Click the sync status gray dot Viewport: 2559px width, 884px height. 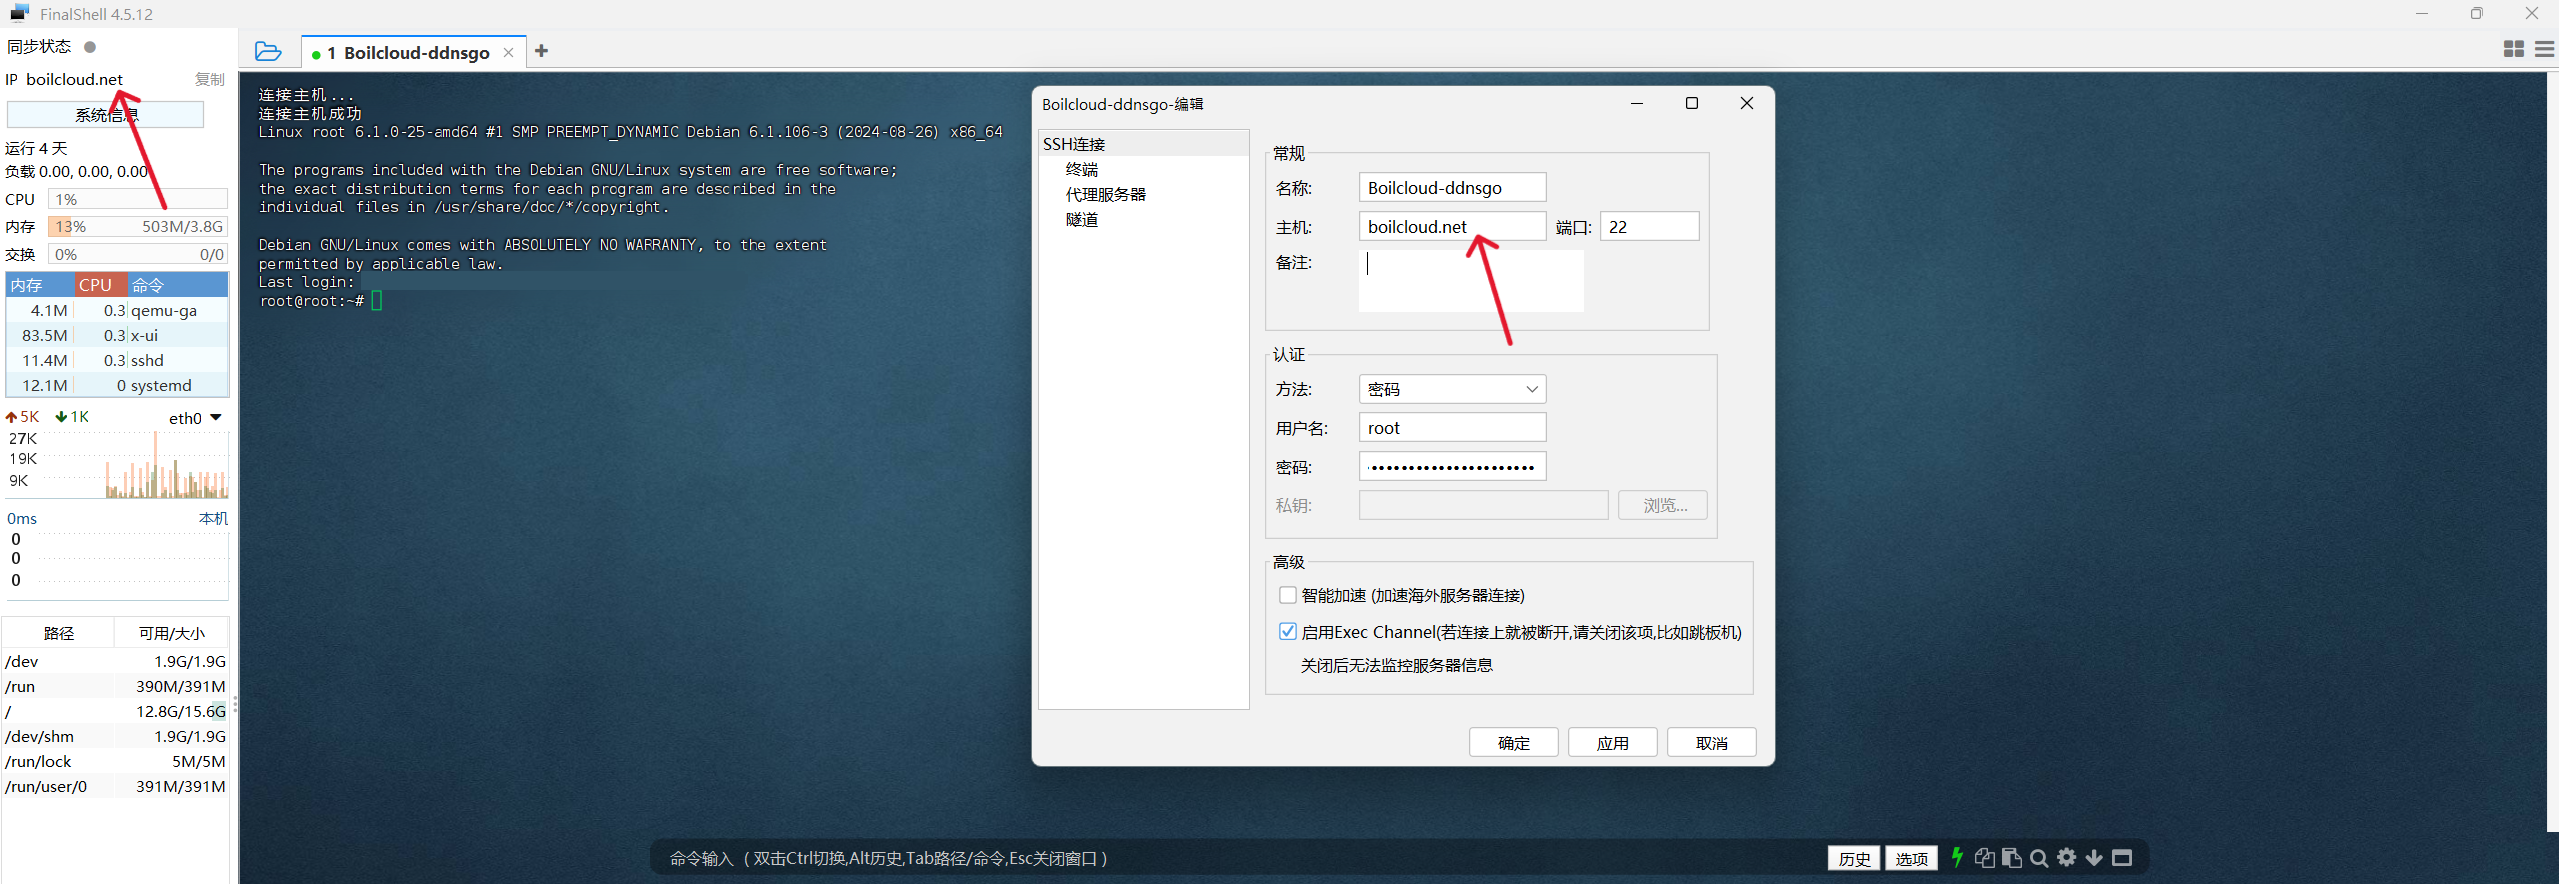pyautogui.click(x=90, y=47)
